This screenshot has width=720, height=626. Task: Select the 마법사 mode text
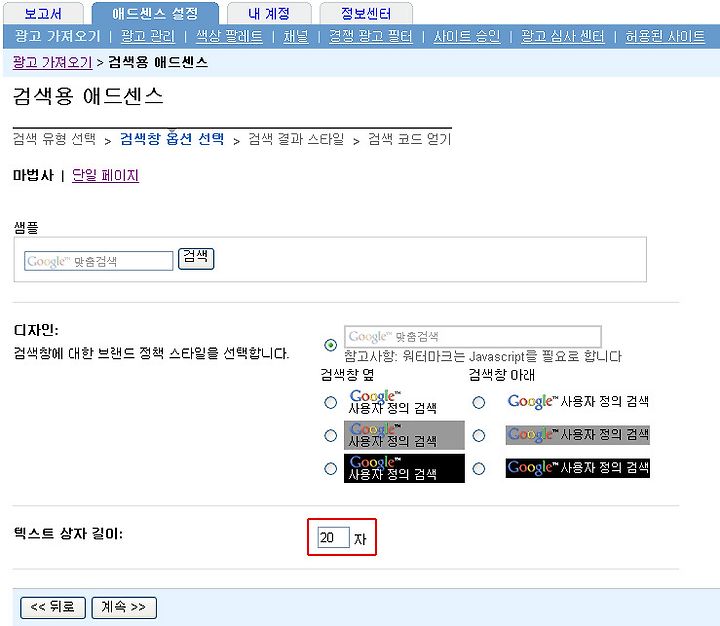tap(33, 175)
